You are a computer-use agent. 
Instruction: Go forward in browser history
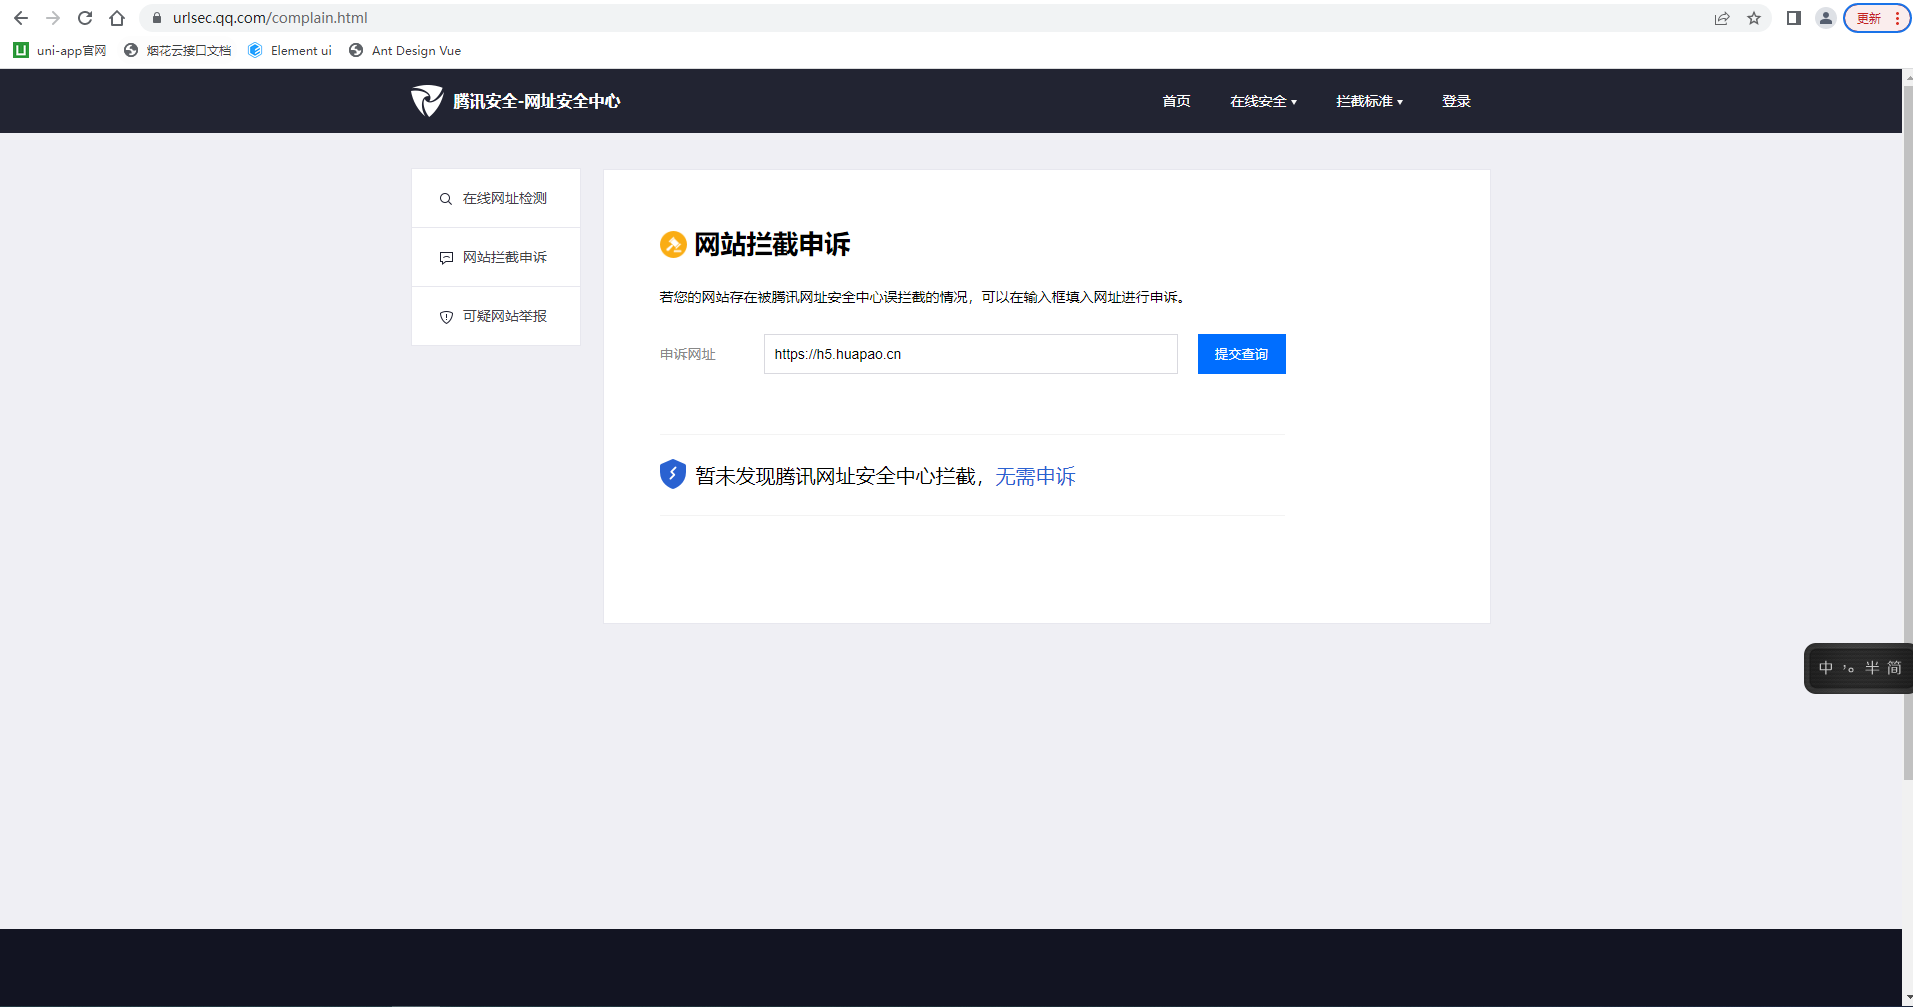(53, 18)
